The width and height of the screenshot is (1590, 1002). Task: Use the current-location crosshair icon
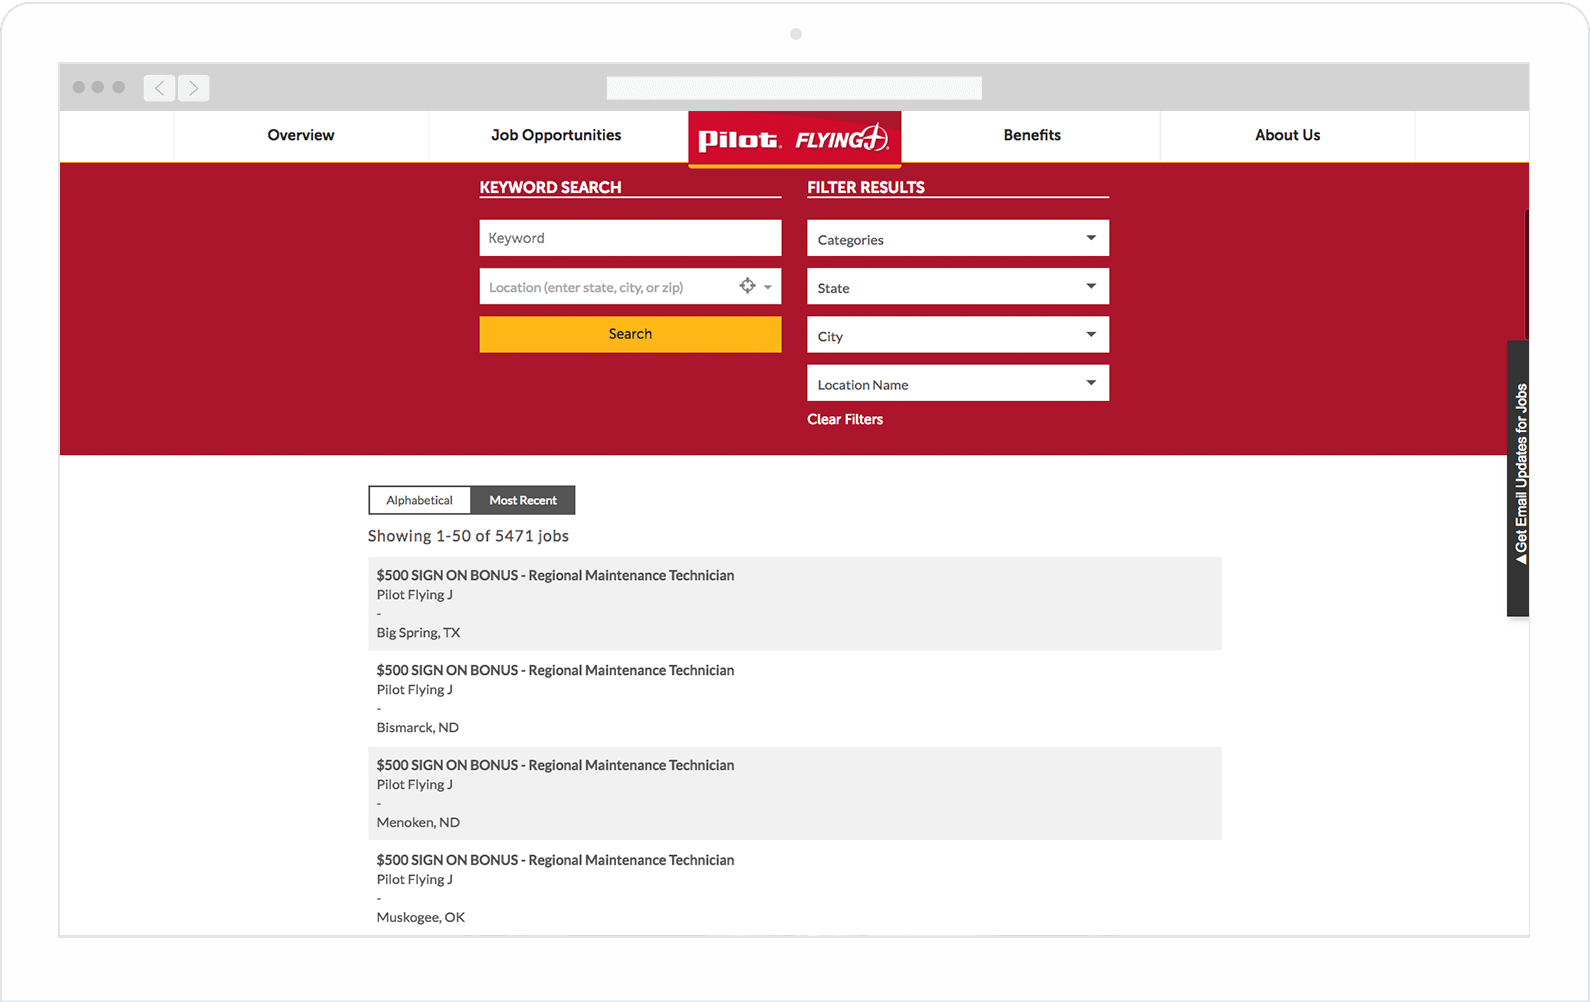coord(747,286)
